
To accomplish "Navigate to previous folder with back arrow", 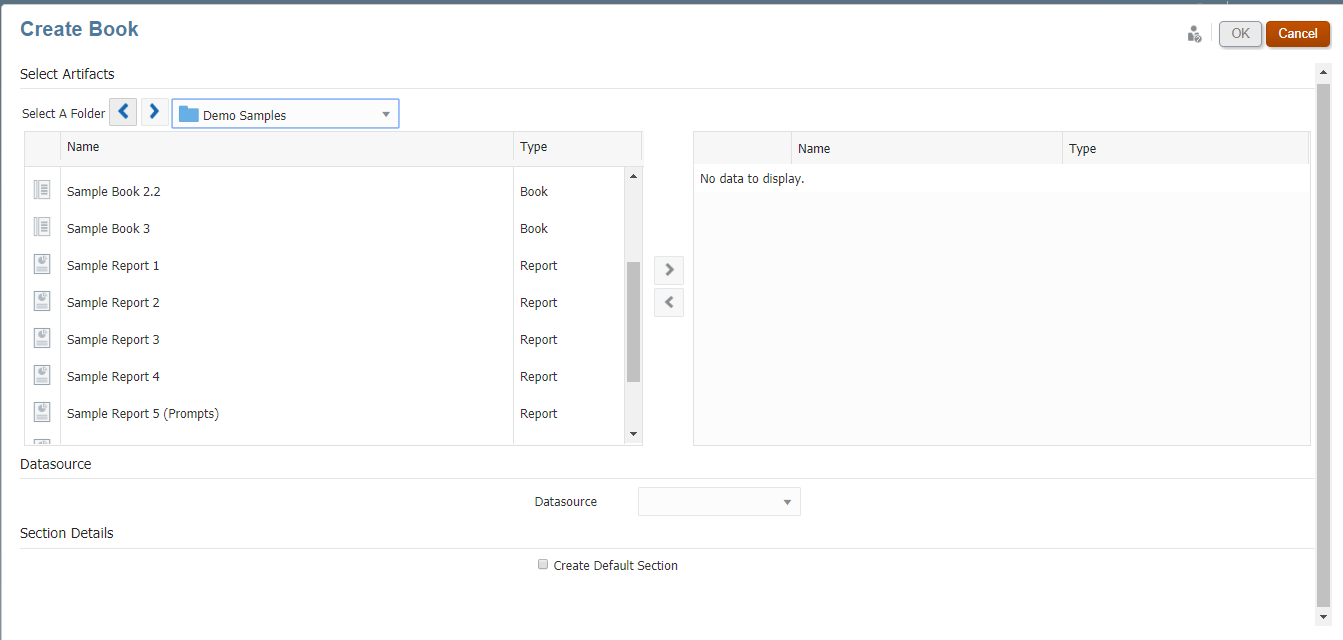I will [123, 112].
